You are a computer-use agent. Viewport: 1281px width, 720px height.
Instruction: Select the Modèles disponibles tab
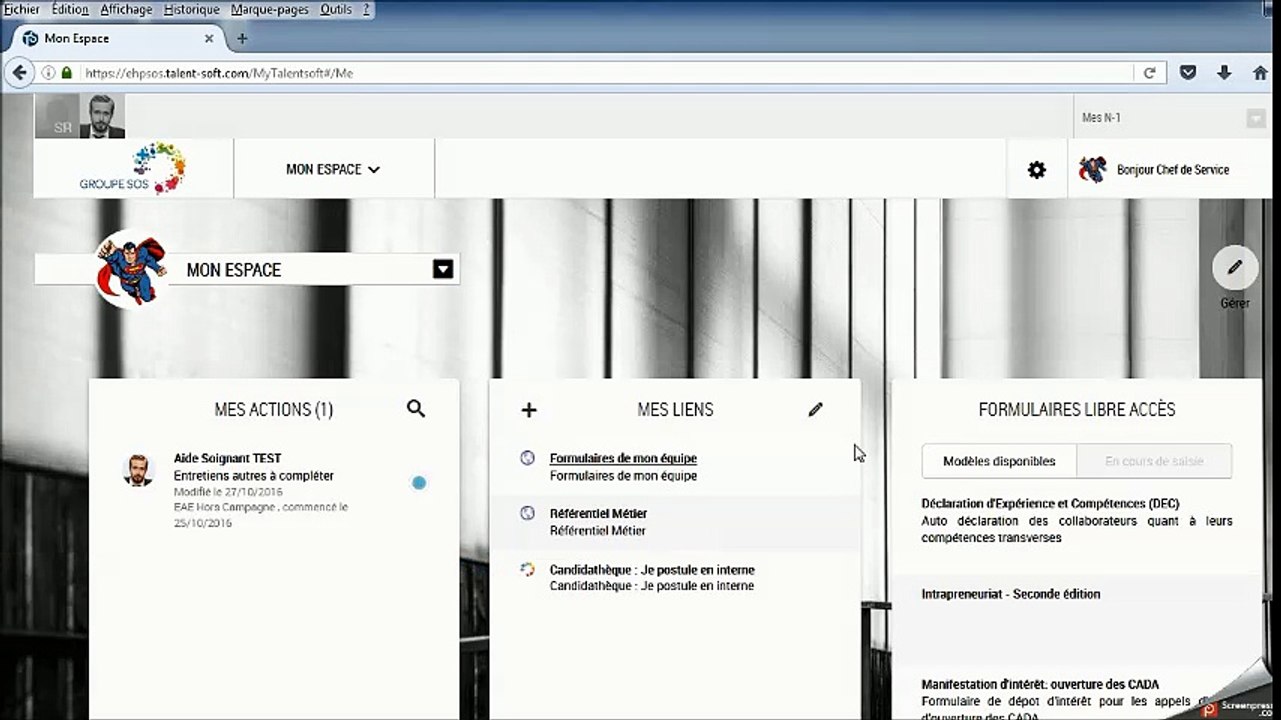(999, 461)
